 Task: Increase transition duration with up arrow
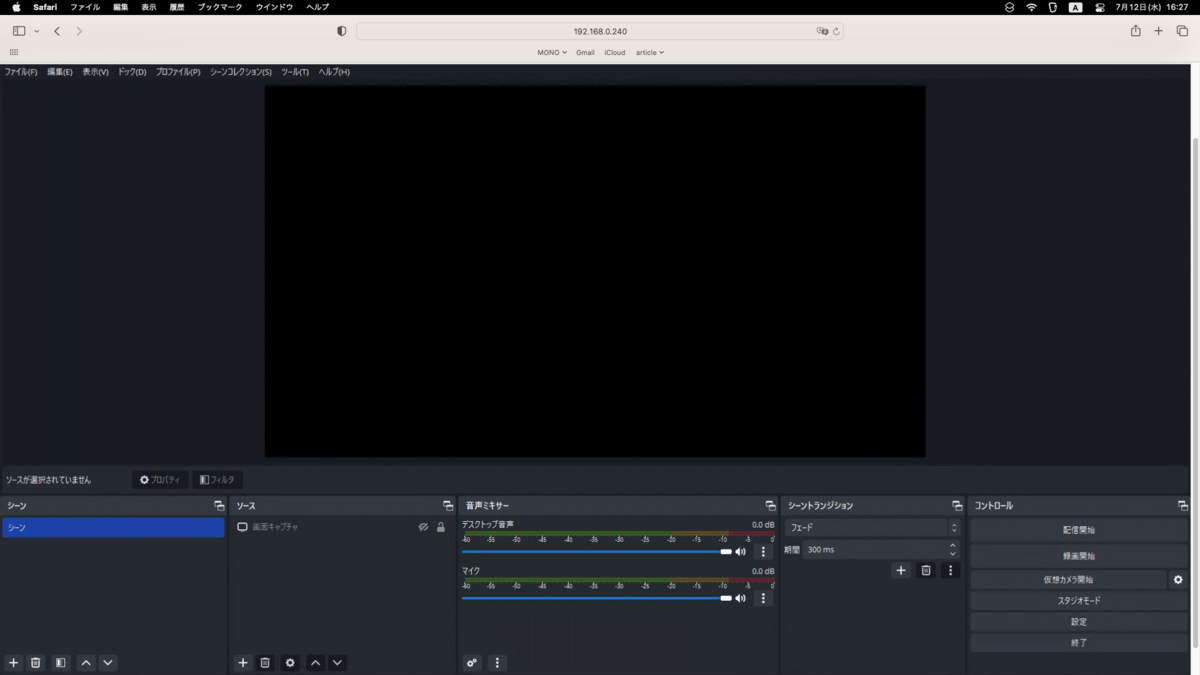(952, 546)
